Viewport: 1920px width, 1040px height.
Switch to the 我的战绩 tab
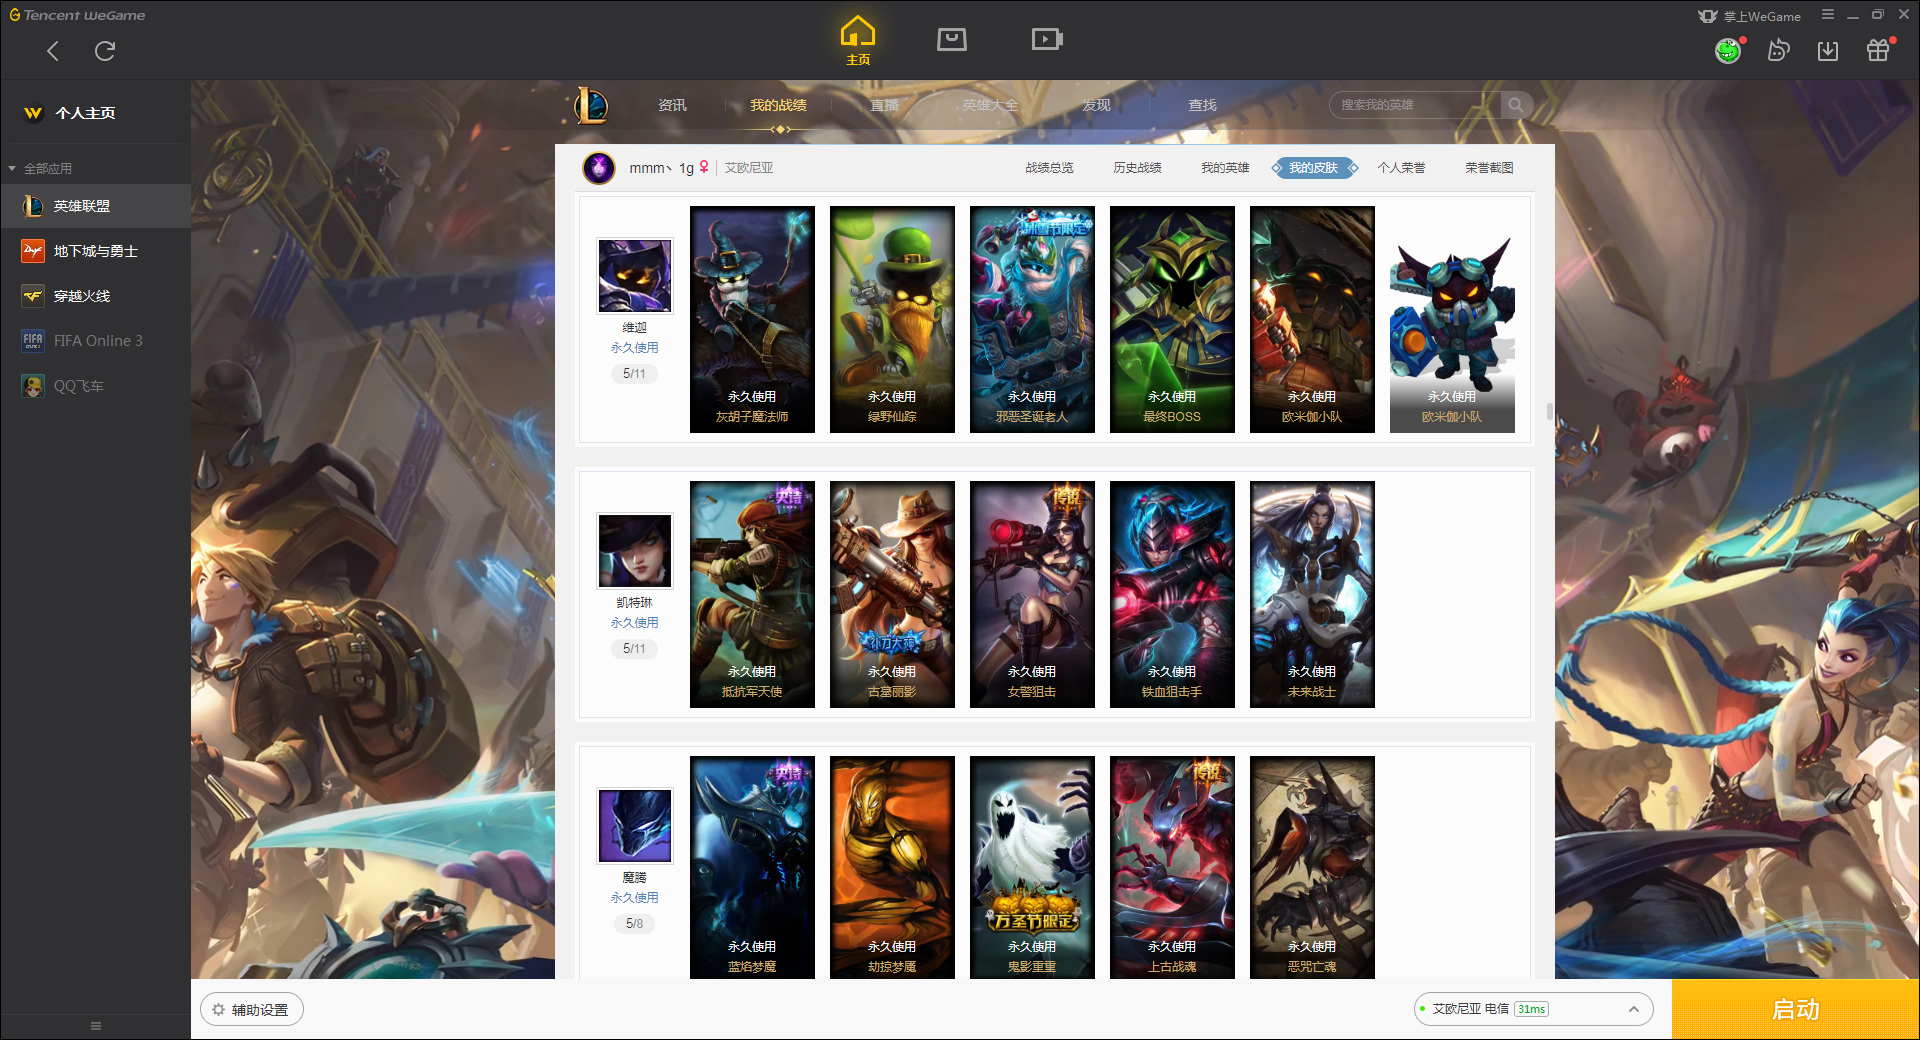pos(778,105)
